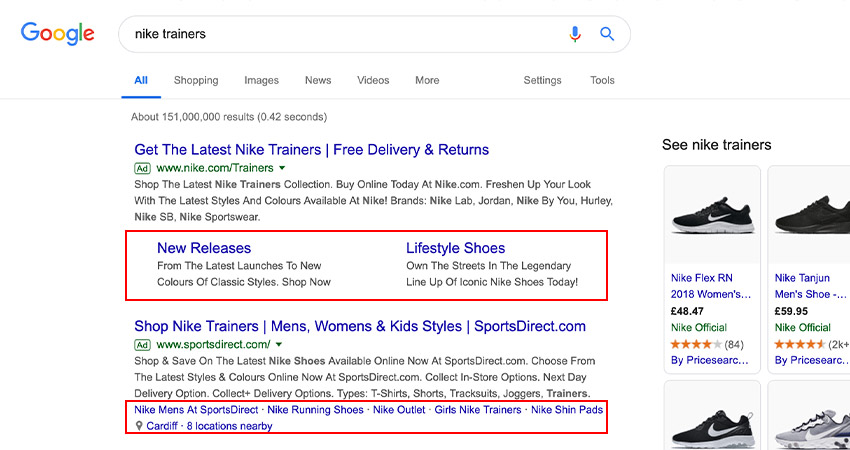The height and width of the screenshot is (450, 850).
Task: Switch to the Images tab
Action: click(x=261, y=80)
